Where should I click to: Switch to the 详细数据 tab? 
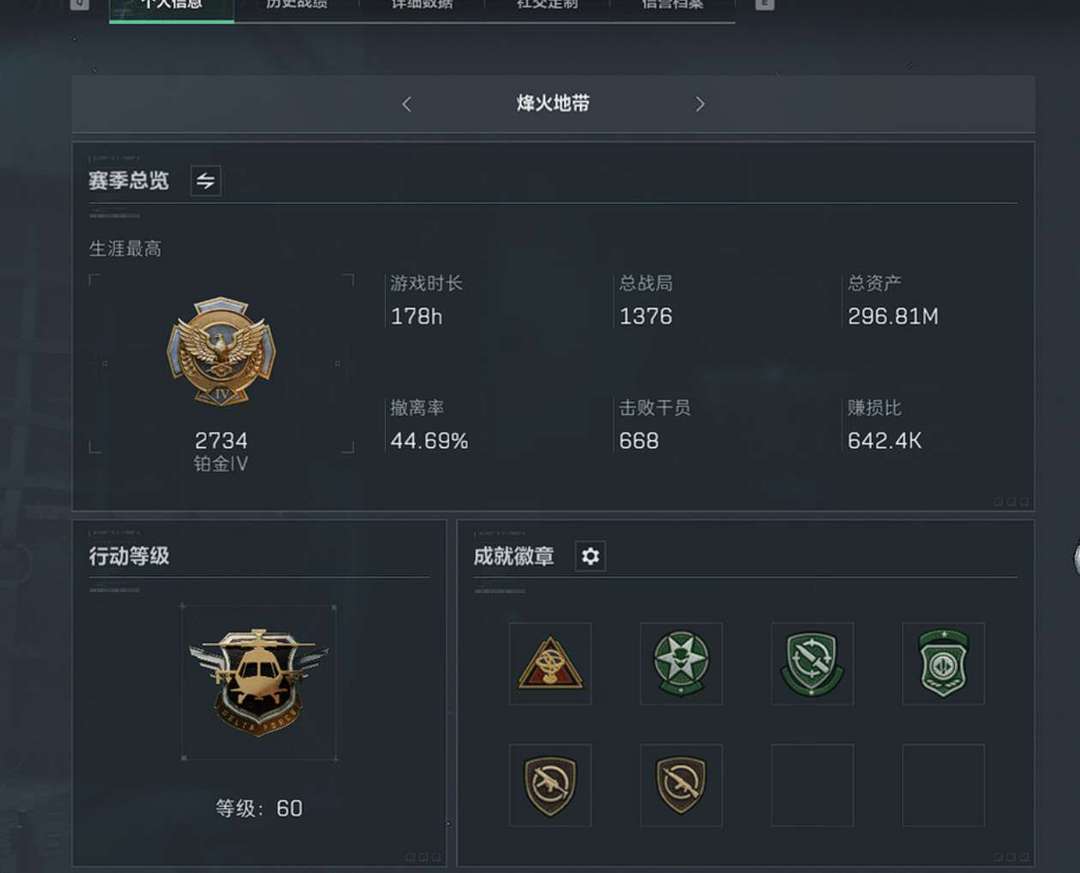pos(422,6)
